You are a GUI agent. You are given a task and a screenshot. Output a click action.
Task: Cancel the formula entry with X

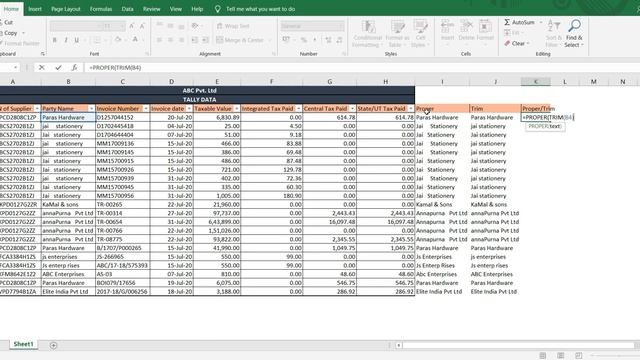click(x=41, y=68)
